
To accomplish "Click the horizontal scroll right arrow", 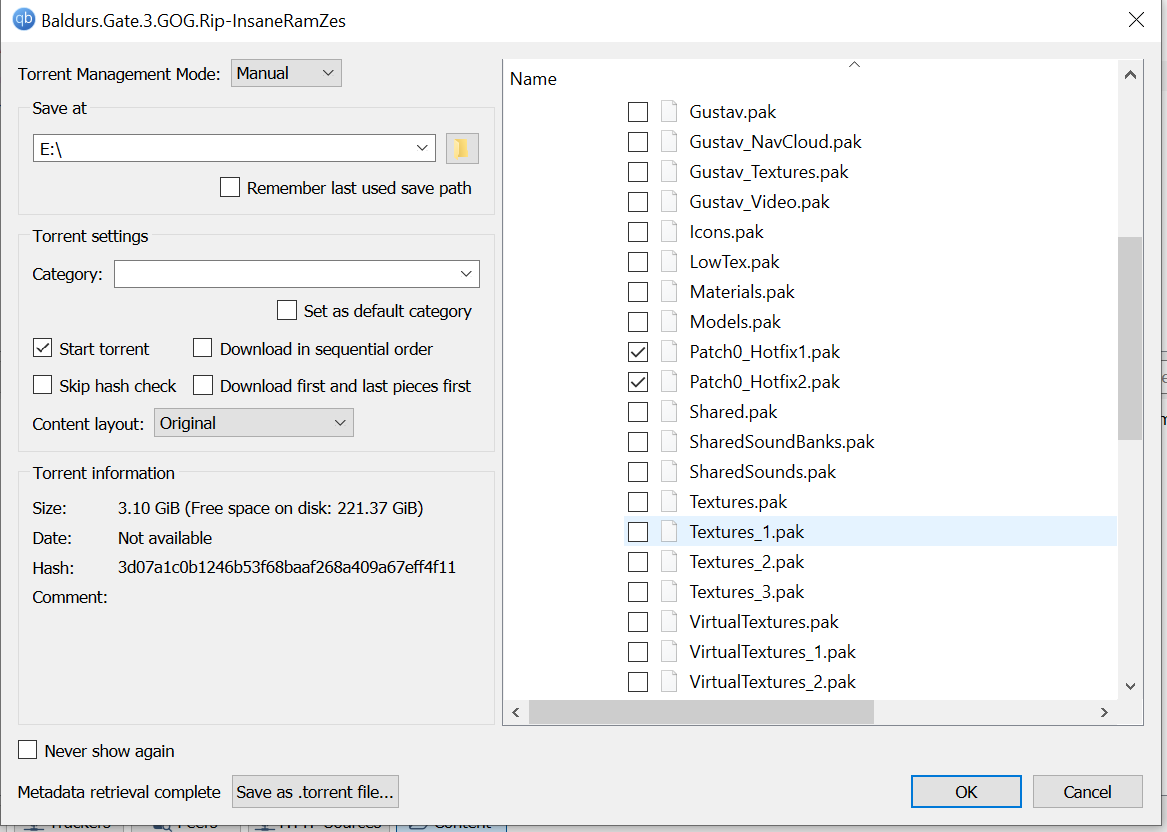I will point(1104,712).
